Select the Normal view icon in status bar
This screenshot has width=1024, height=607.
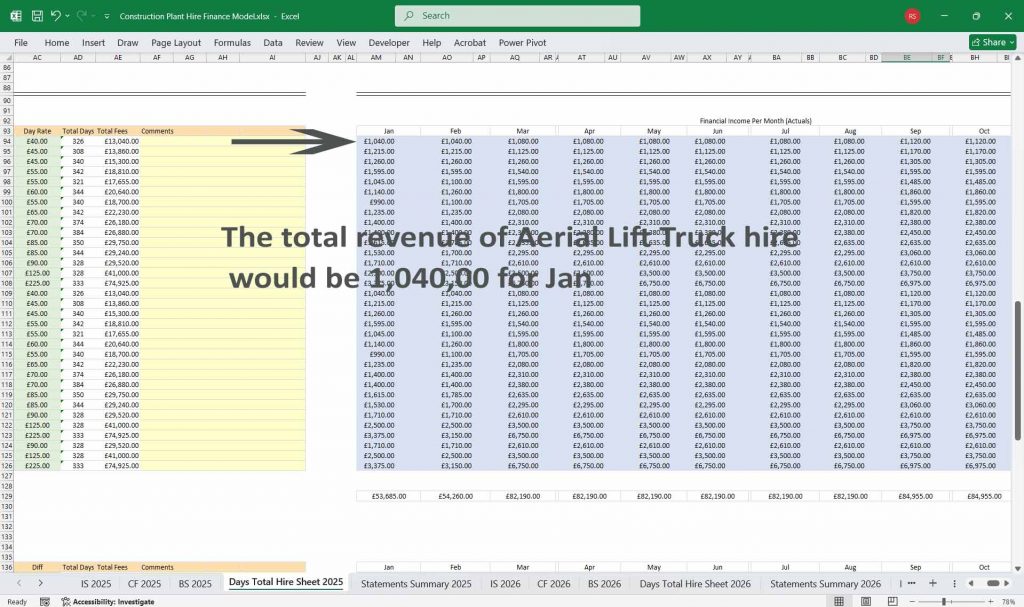tap(839, 601)
